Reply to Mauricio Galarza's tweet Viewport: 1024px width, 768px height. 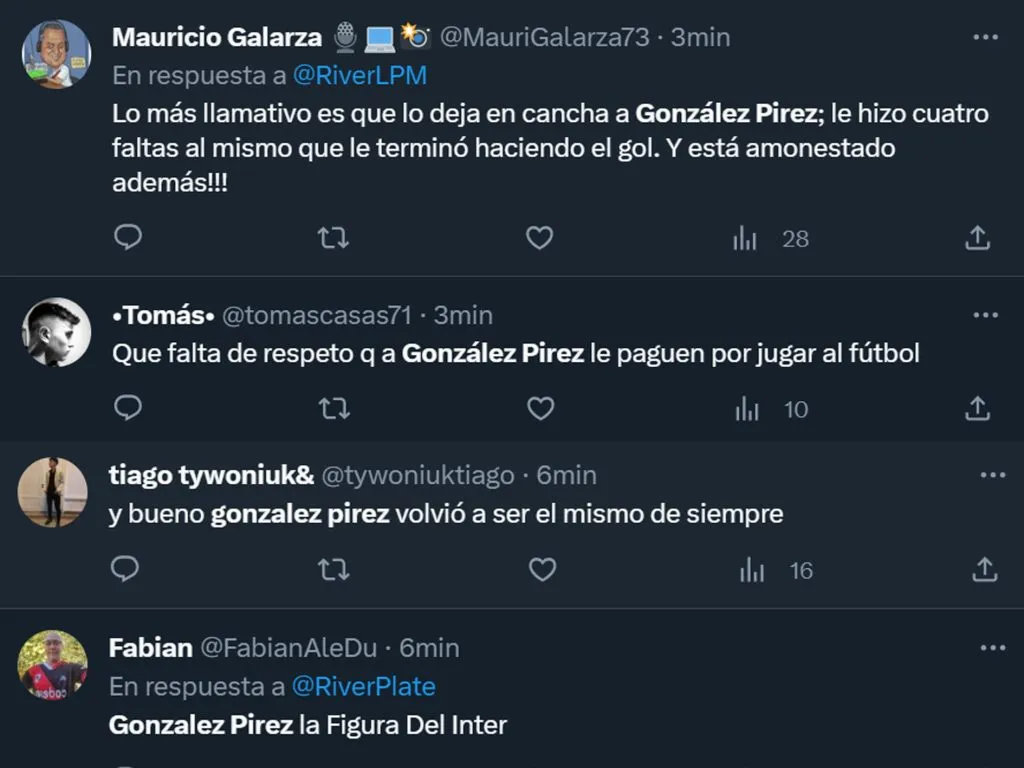point(127,238)
